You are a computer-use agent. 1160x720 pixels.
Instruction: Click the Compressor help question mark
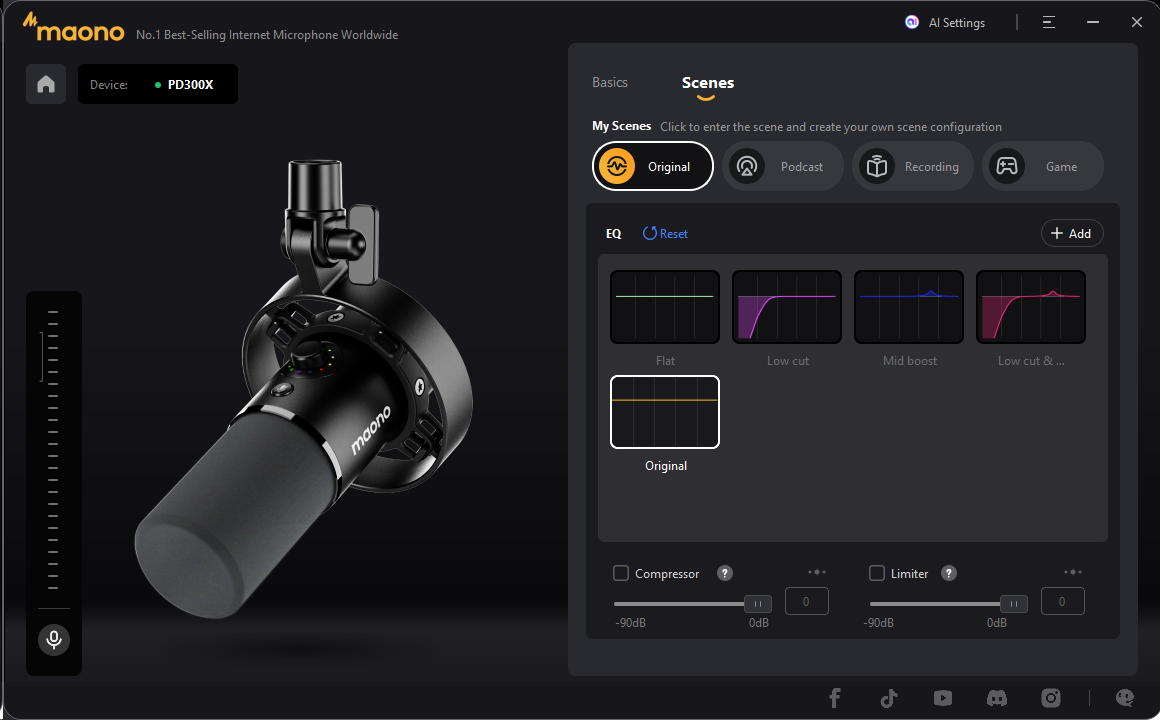pos(725,573)
